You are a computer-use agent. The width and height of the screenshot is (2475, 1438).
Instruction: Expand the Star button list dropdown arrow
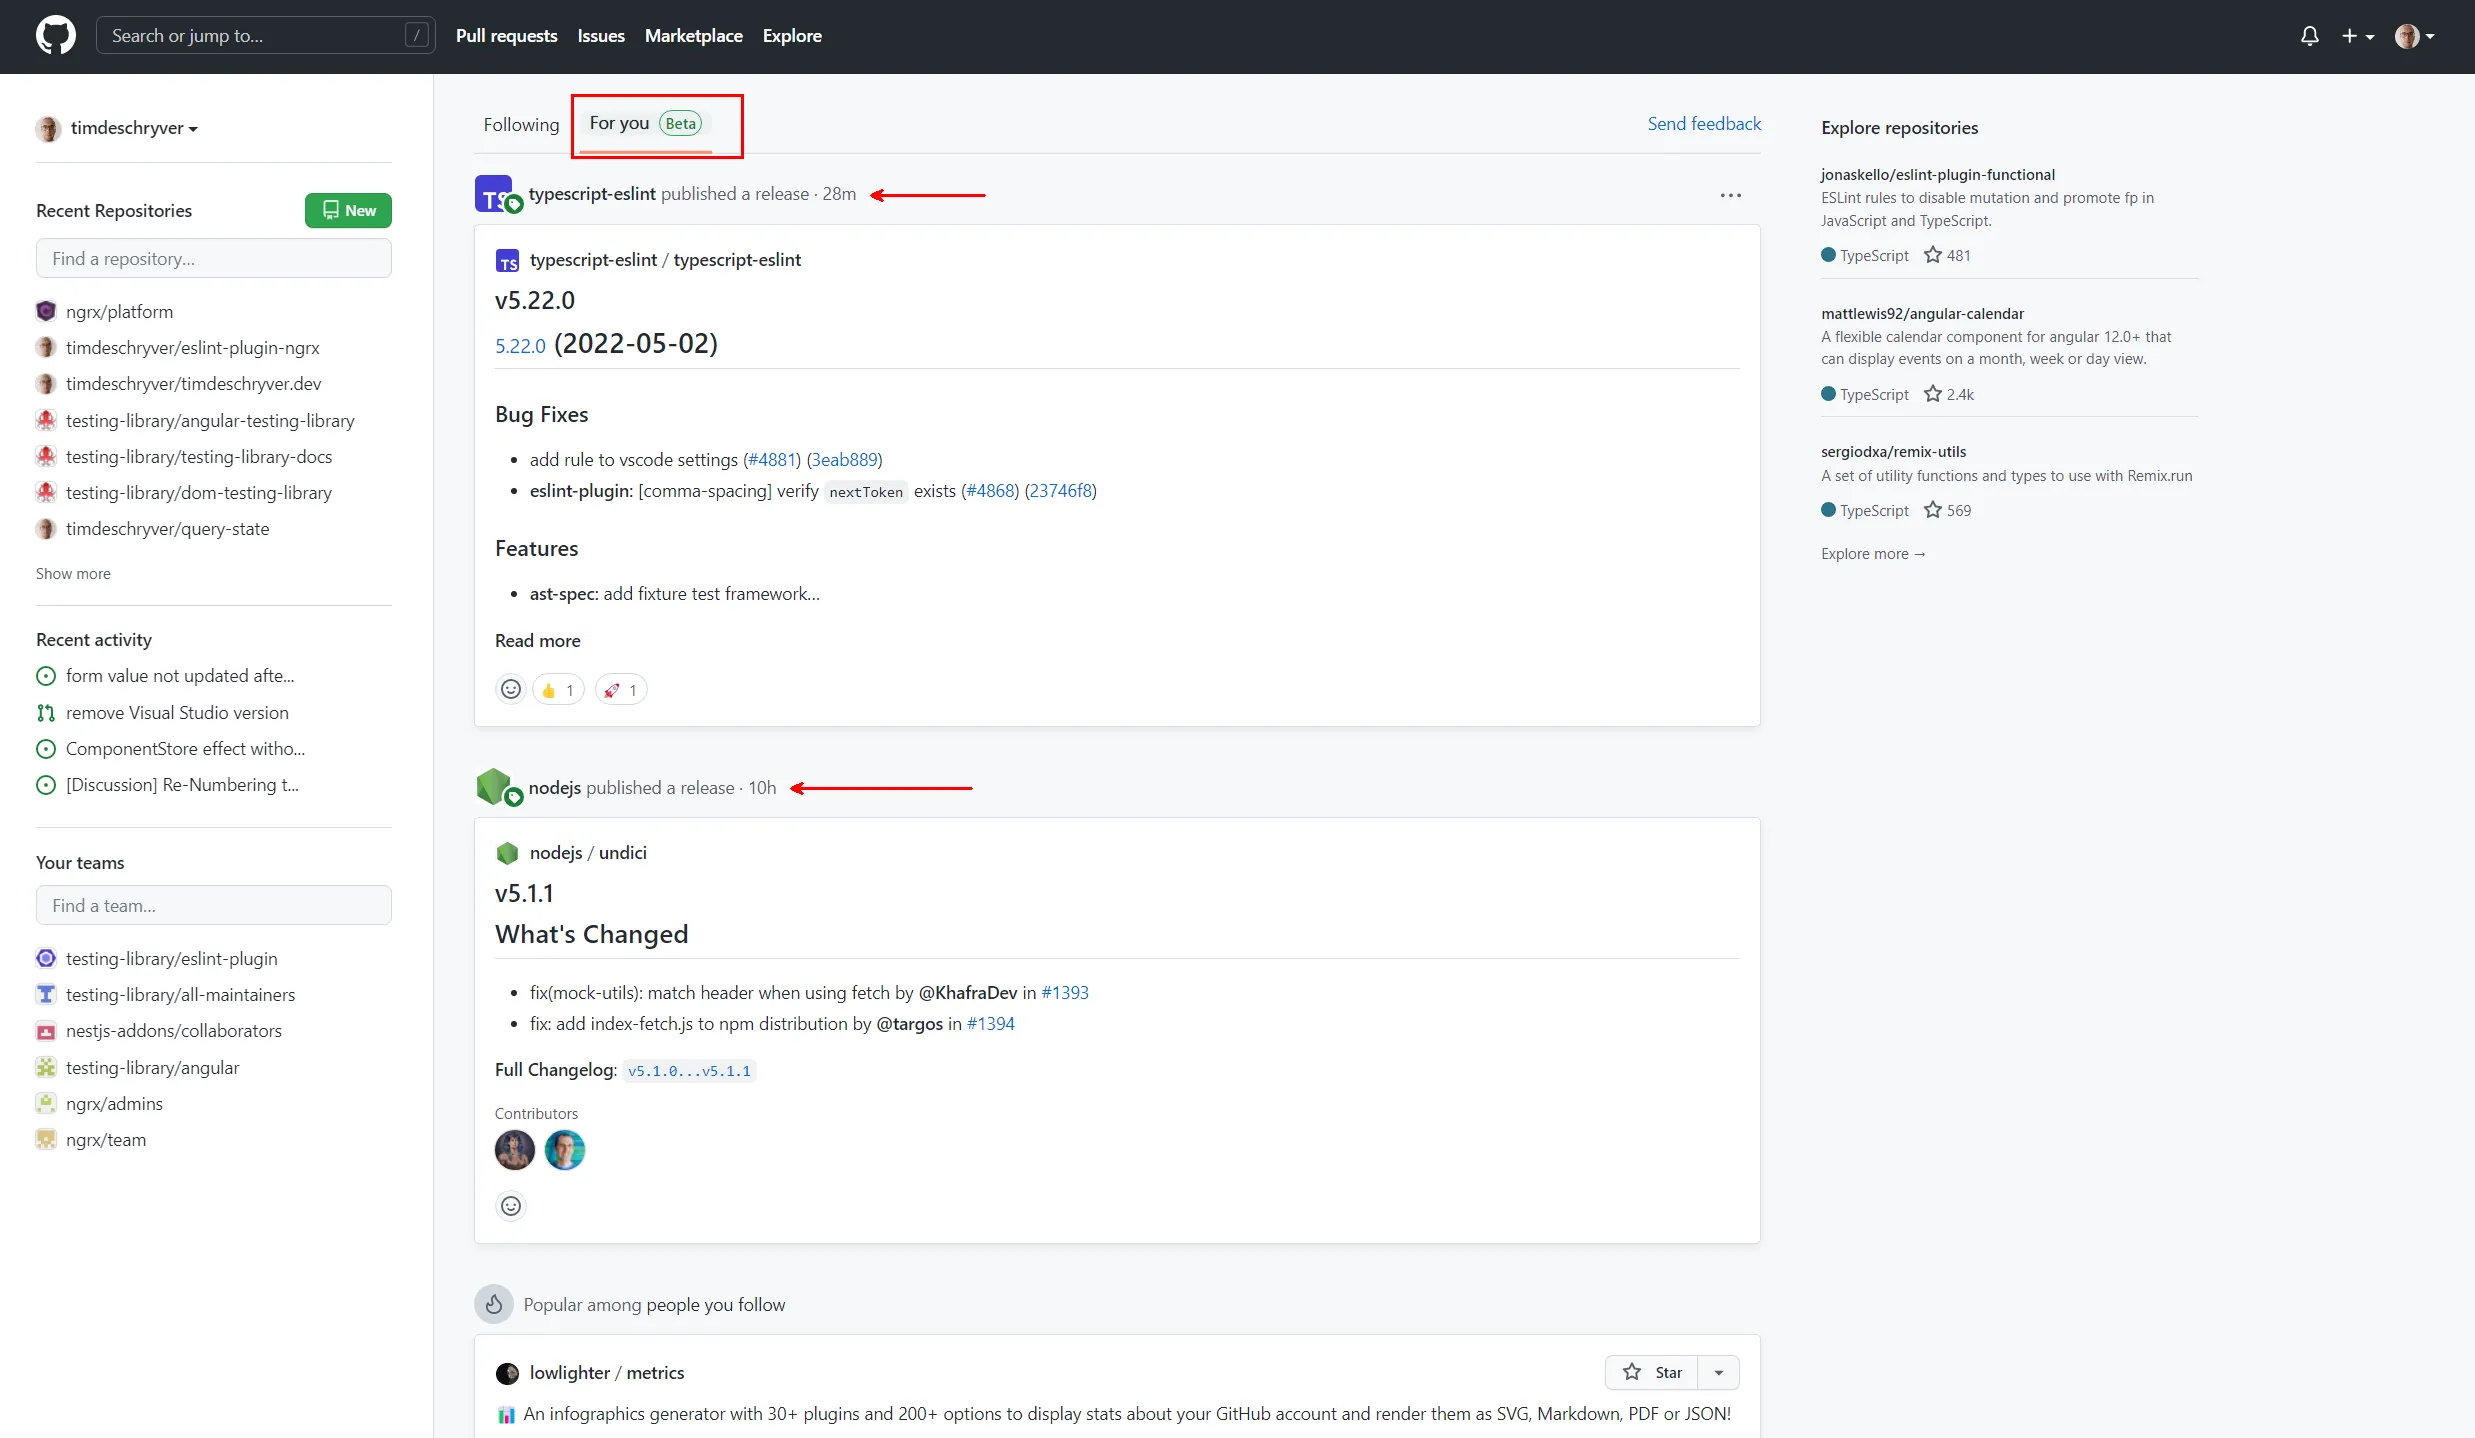[x=1719, y=1372]
